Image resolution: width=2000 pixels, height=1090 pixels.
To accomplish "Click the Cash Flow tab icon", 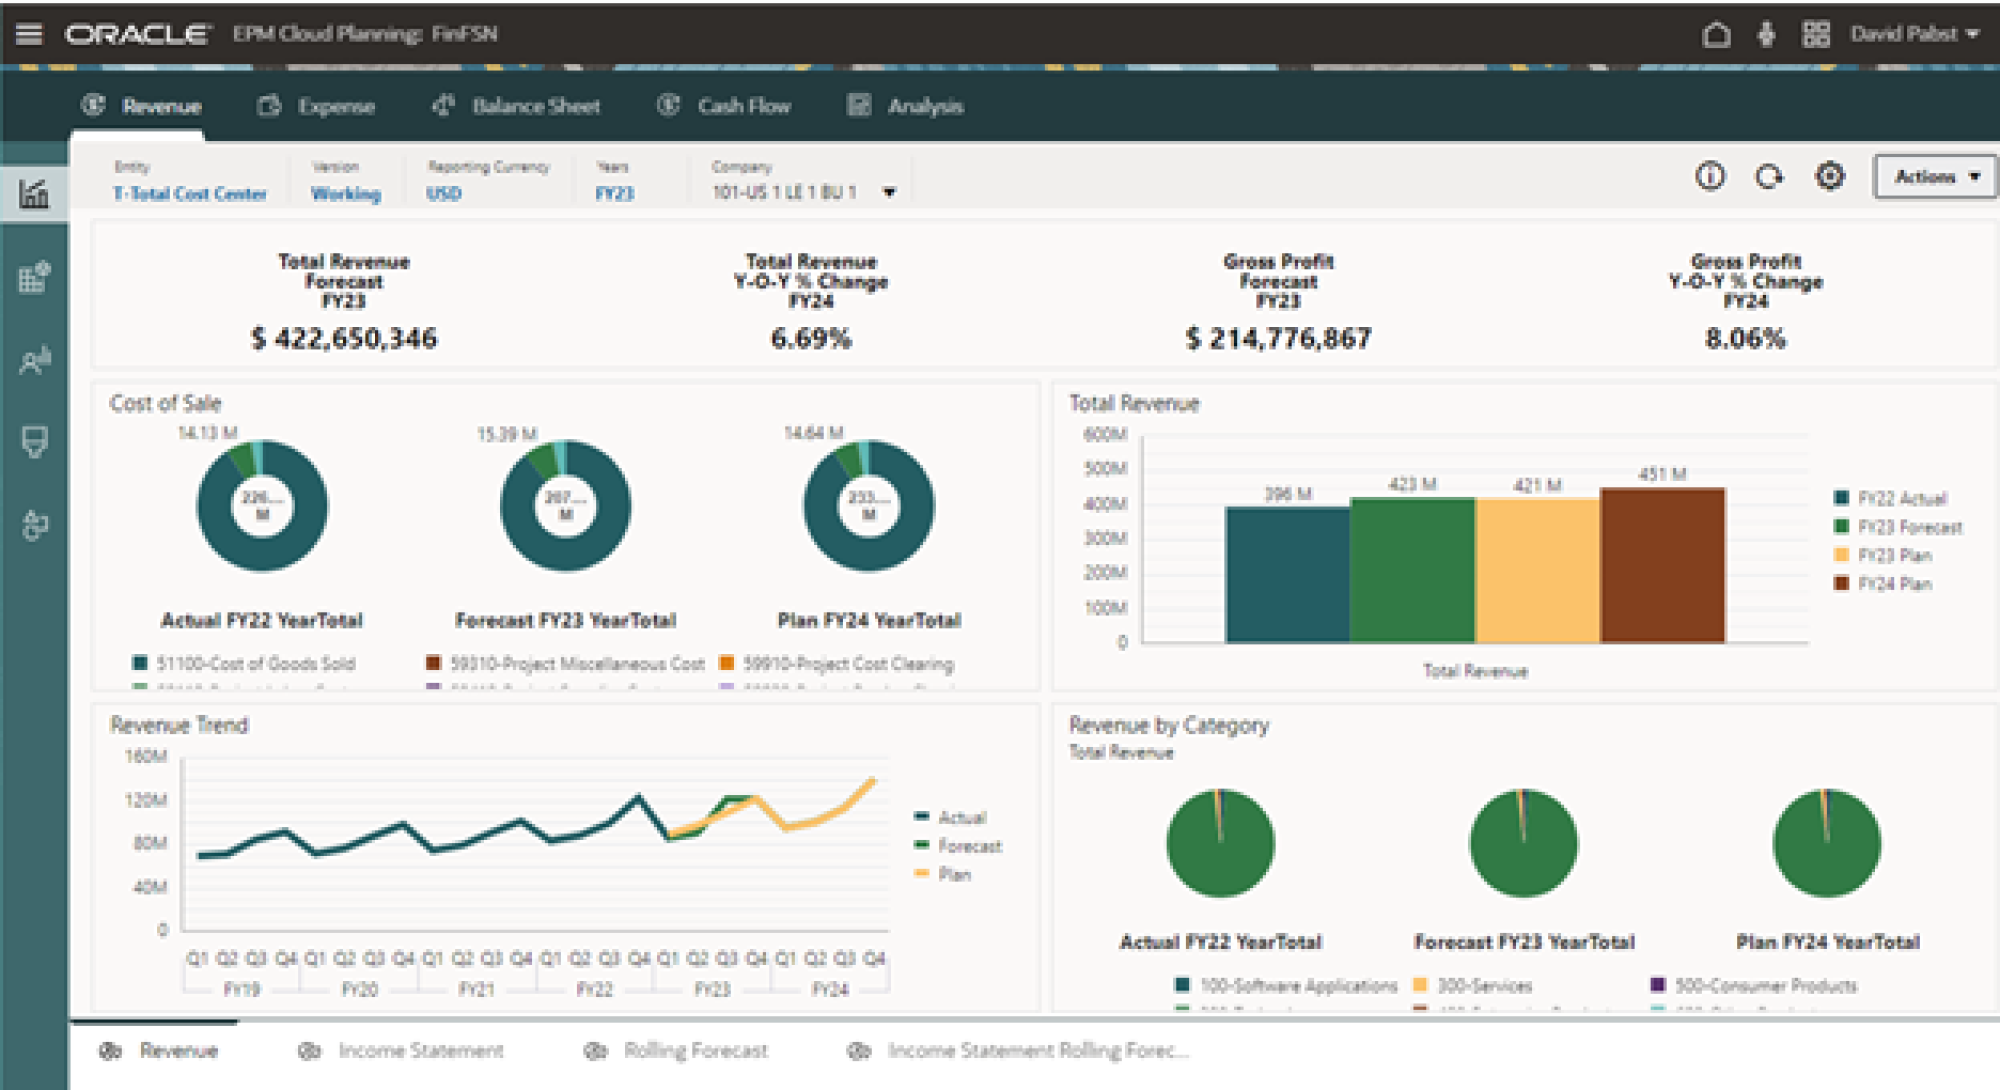I will pyautogui.click(x=668, y=105).
